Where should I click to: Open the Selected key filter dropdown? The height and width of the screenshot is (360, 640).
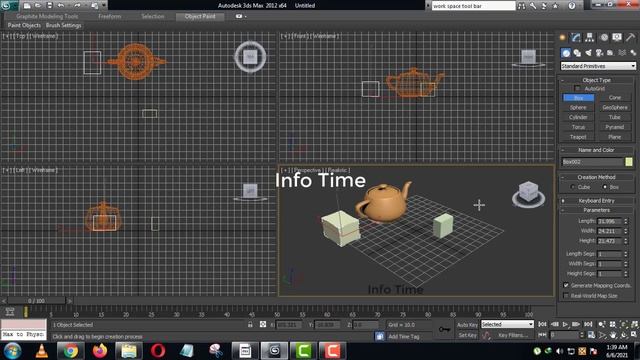pyautogui.click(x=507, y=324)
